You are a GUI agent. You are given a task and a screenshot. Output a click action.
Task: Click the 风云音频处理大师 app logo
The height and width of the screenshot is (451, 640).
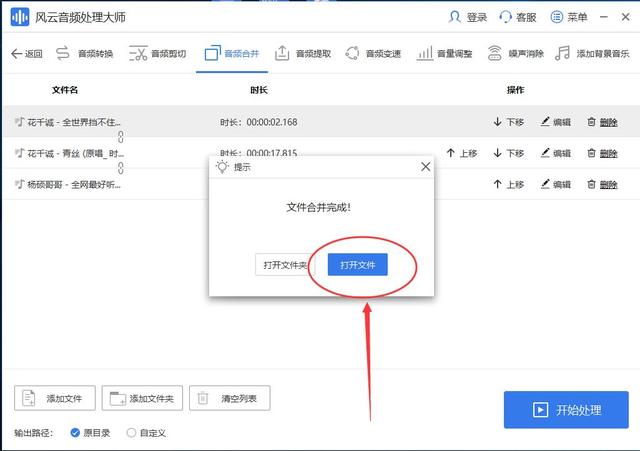pos(20,17)
